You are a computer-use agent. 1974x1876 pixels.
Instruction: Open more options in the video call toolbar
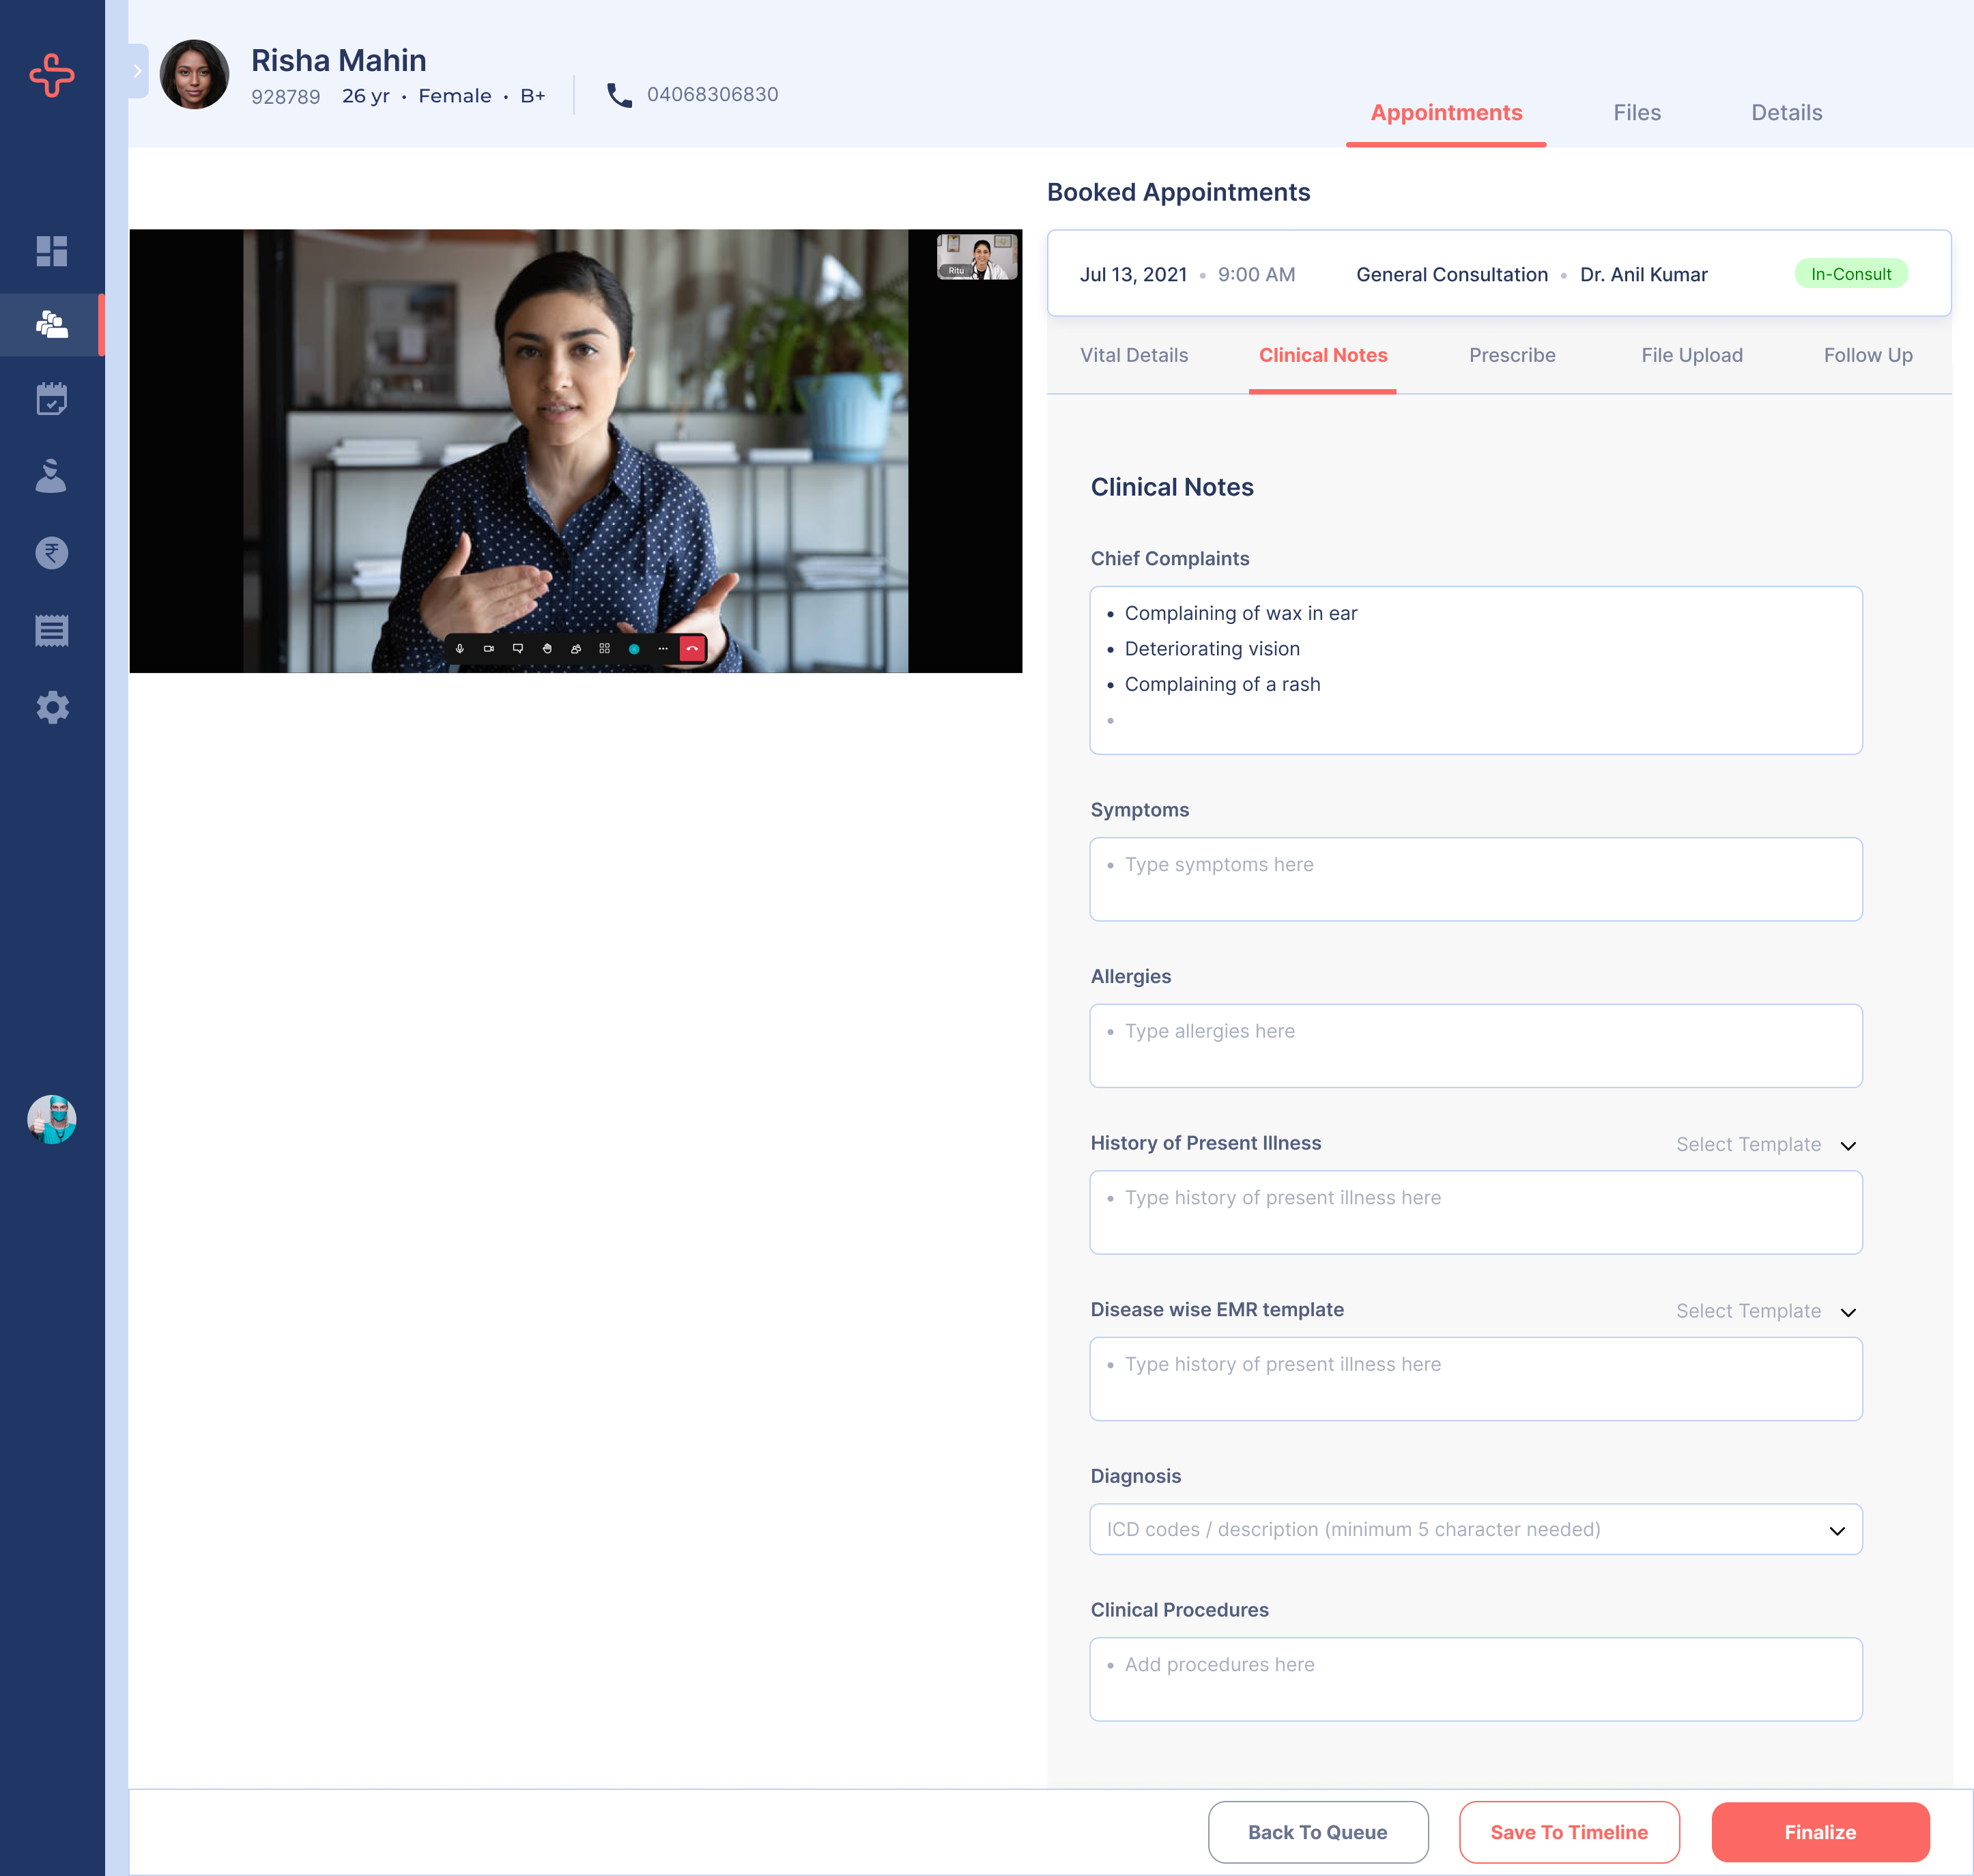click(x=663, y=649)
